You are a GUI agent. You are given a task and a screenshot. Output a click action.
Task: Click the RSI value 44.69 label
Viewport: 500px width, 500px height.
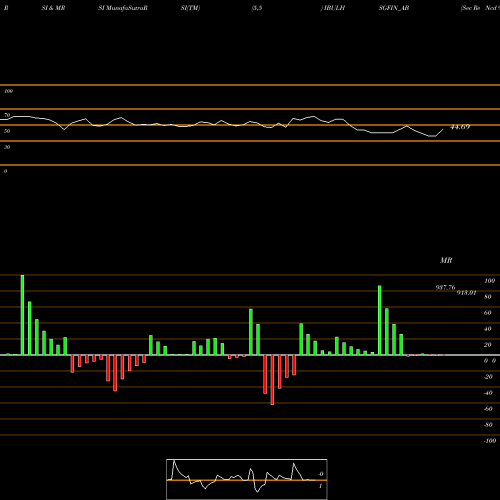(460, 127)
